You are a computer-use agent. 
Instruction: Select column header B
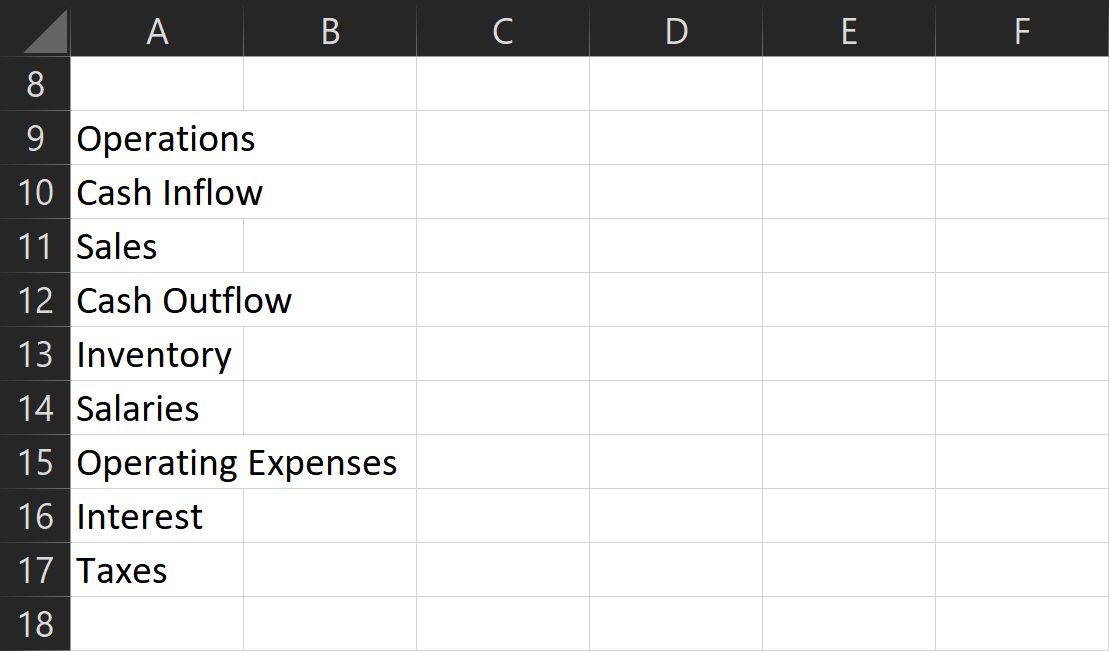pos(330,30)
